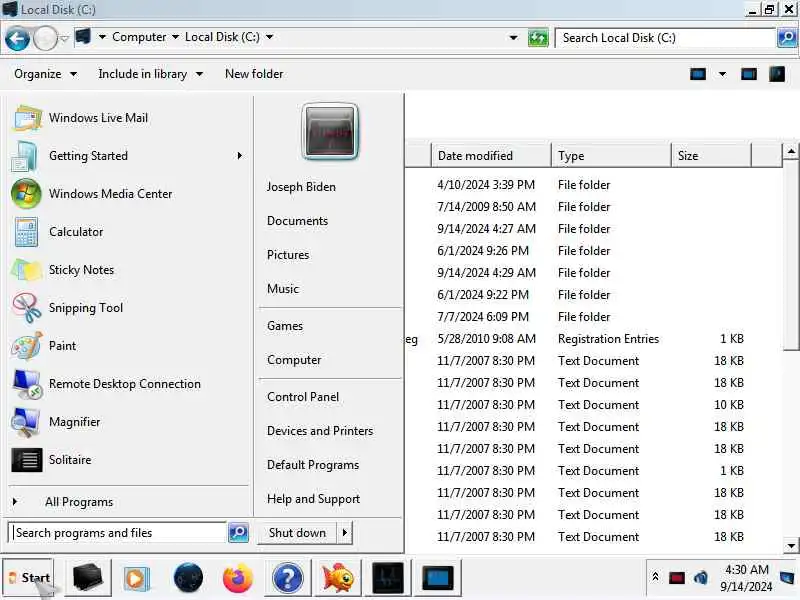Open Explorer help icon in toolbar
This screenshot has height=600, width=800.
pos(777,74)
